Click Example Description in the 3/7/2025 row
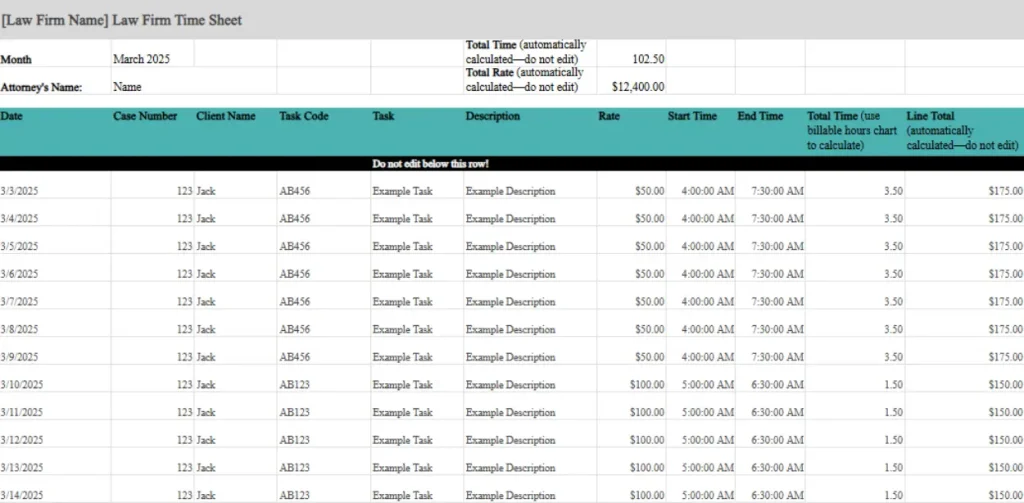 [511, 302]
